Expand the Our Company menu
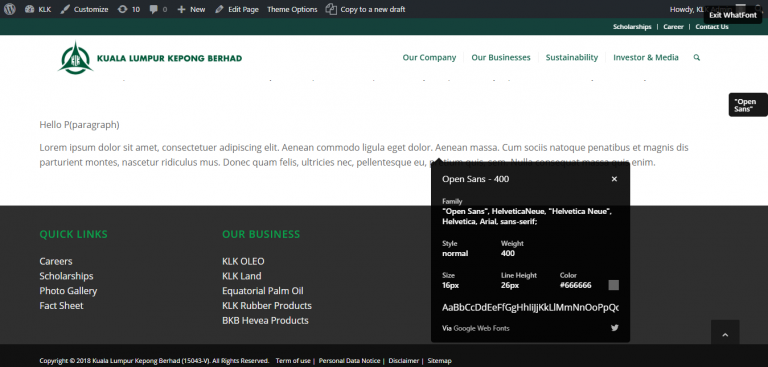The height and width of the screenshot is (367, 768). pyautogui.click(x=429, y=57)
